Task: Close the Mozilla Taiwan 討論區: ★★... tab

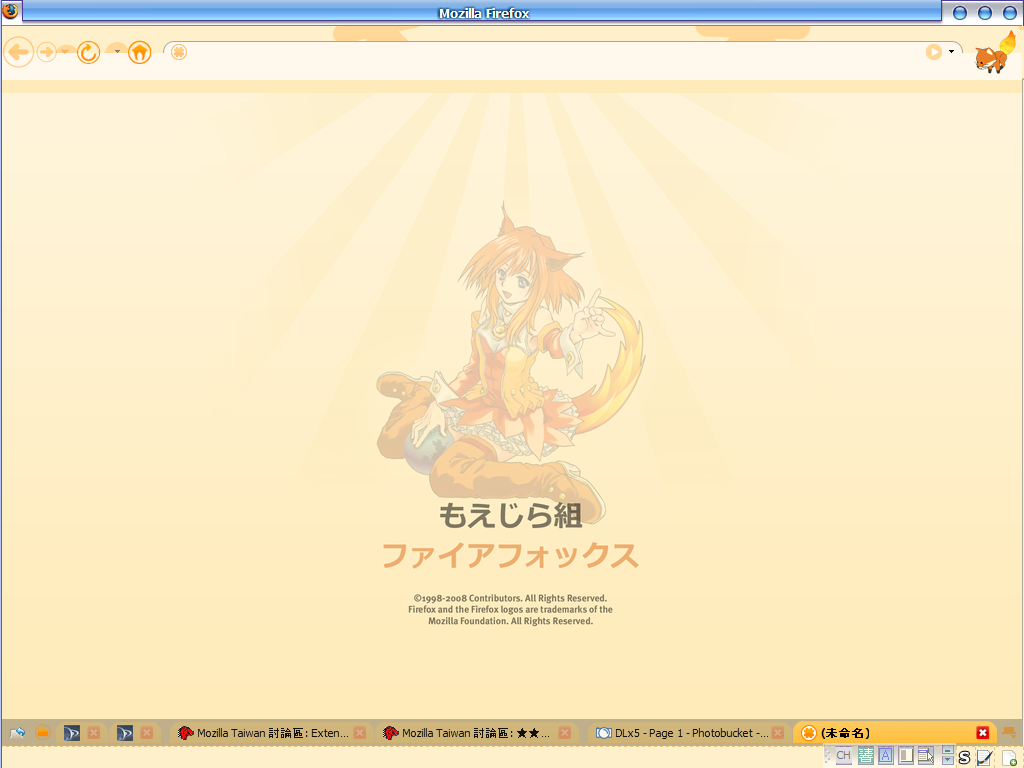Action: click(x=565, y=733)
